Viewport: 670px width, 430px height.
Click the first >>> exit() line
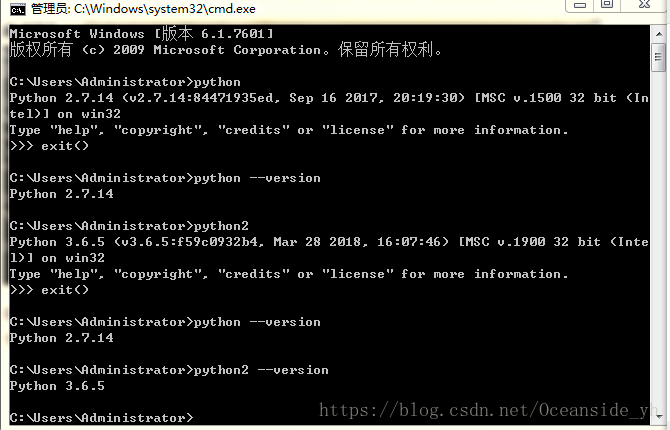[49, 146]
